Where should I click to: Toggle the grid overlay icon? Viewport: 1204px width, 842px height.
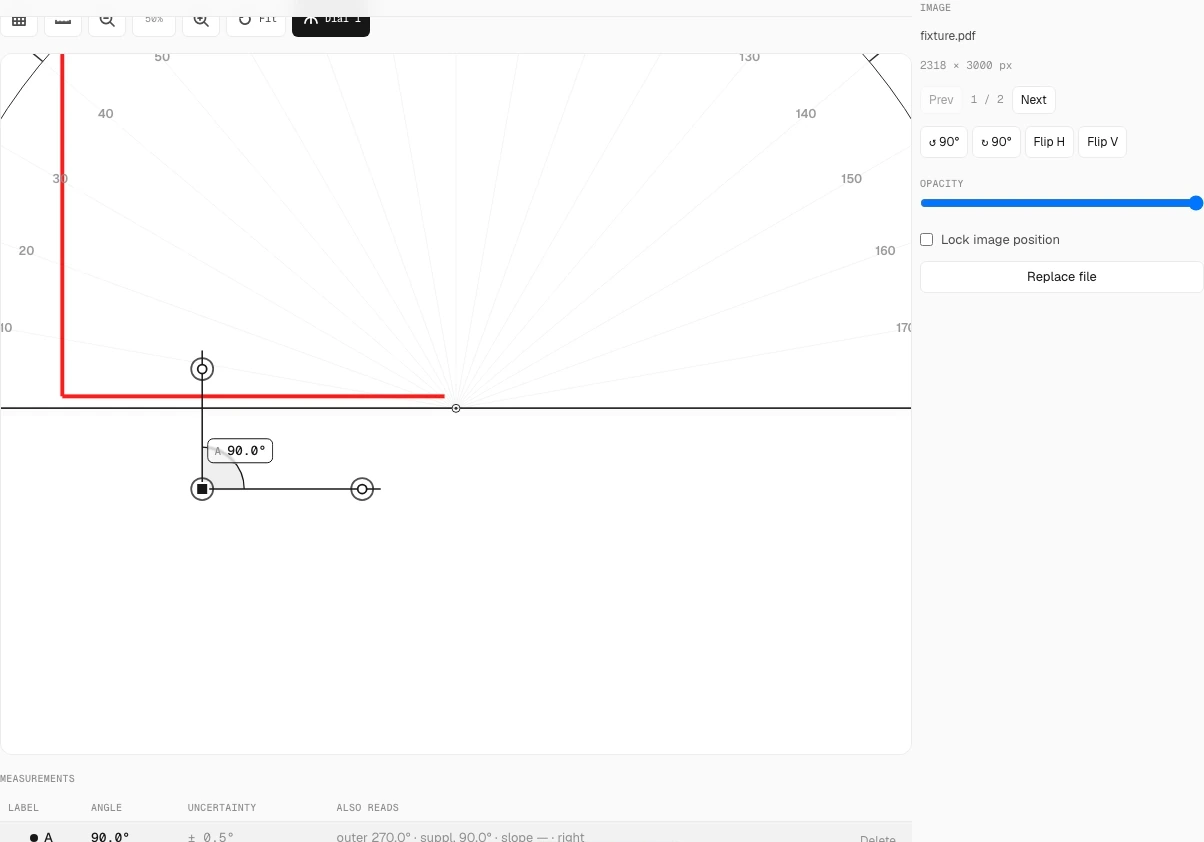18,20
